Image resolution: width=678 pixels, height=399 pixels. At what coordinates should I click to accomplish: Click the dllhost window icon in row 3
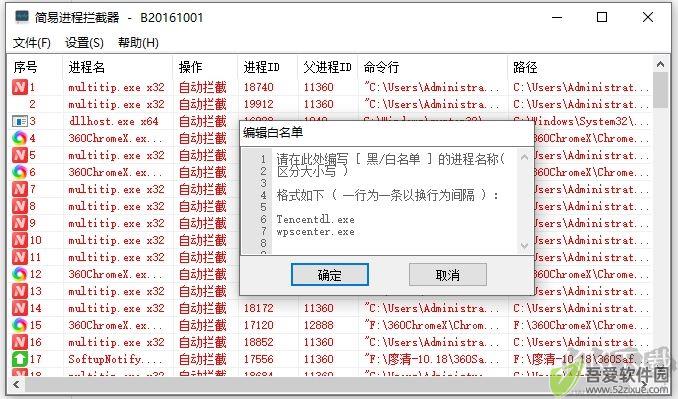point(19,121)
